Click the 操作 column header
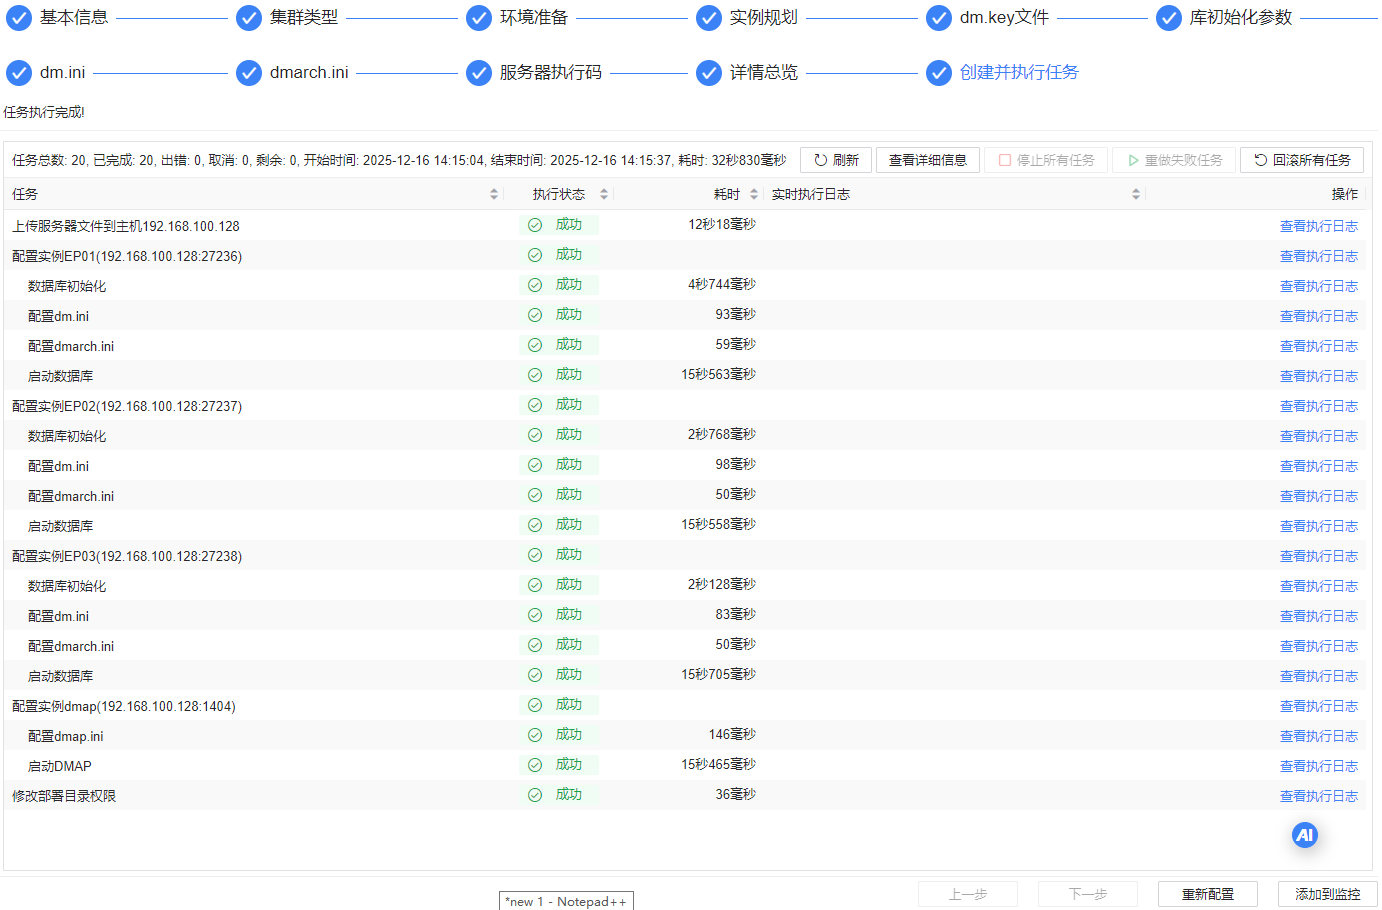1382x910 pixels. (x=1345, y=194)
